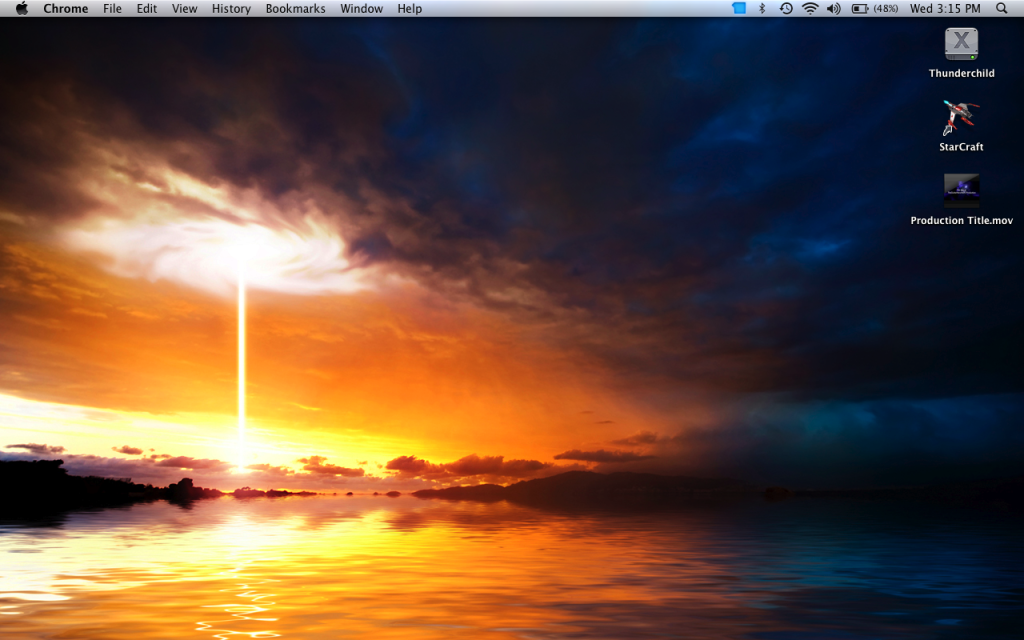
Task: Click the Thunderchild label text
Action: 961,73
